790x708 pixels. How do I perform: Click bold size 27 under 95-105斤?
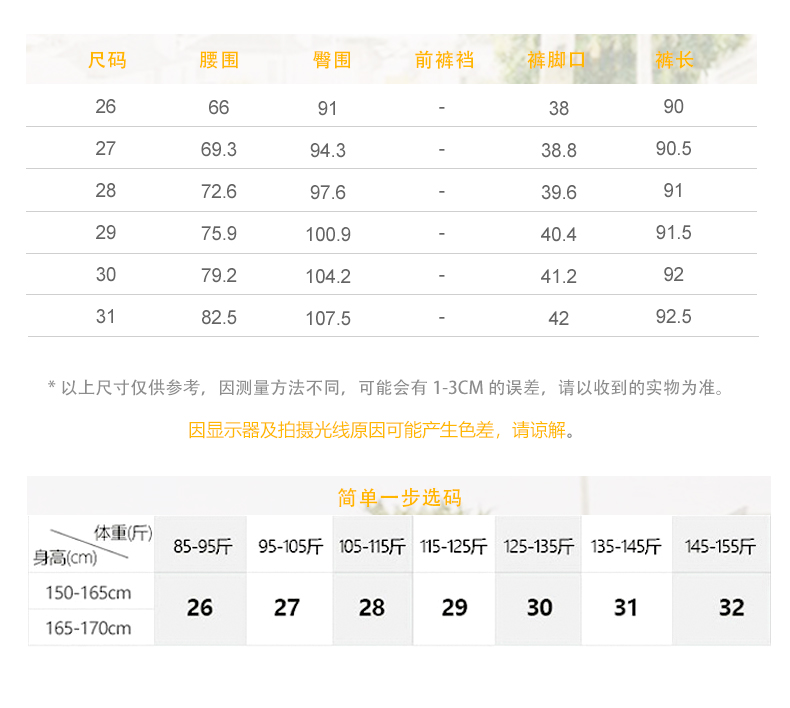coord(287,608)
